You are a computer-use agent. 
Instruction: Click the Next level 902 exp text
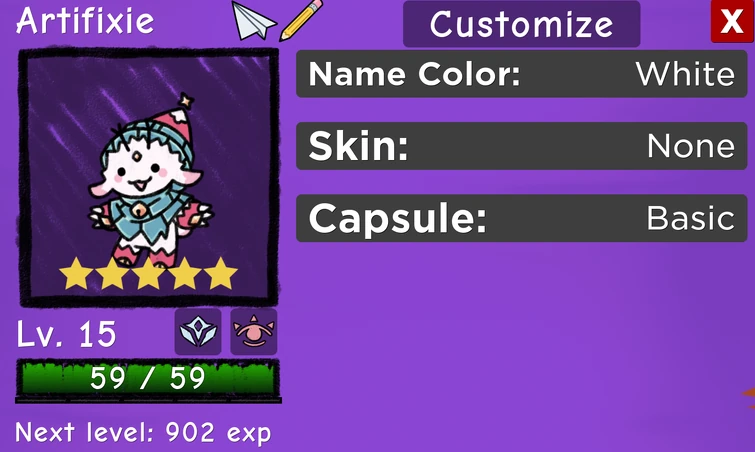[x=143, y=432]
